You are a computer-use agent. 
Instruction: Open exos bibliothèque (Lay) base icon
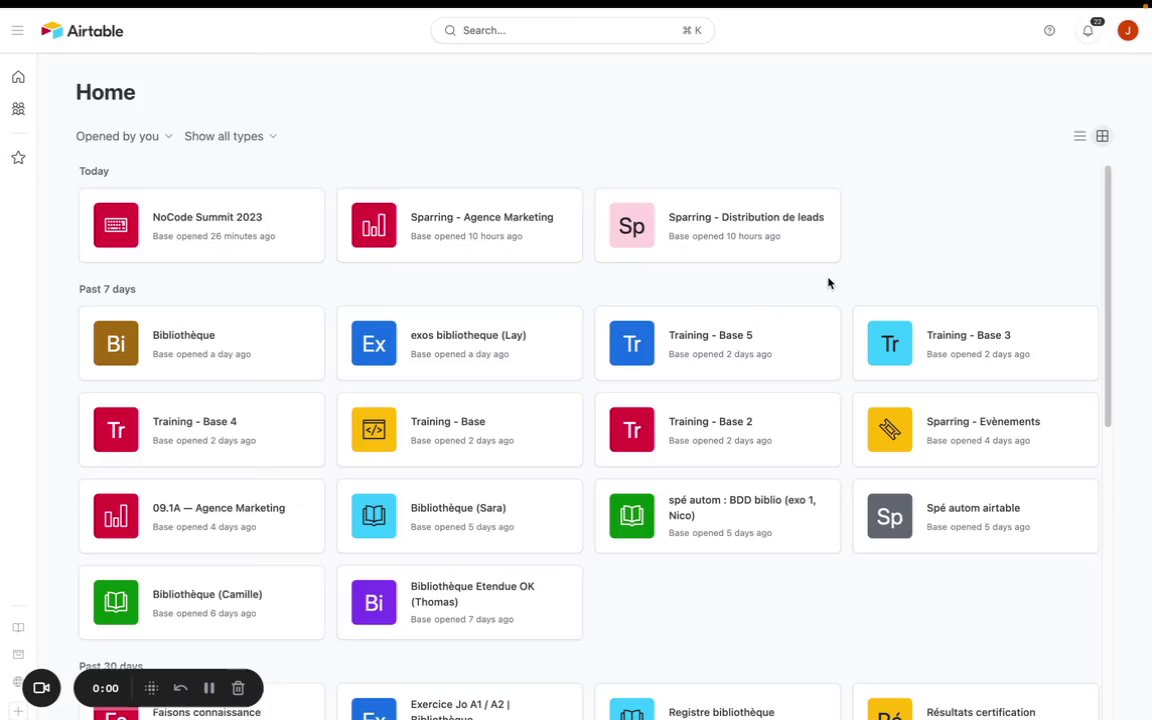(374, 343)
